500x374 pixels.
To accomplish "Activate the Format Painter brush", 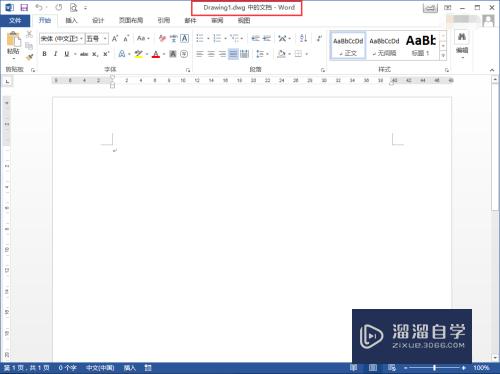I will [29, 57].
